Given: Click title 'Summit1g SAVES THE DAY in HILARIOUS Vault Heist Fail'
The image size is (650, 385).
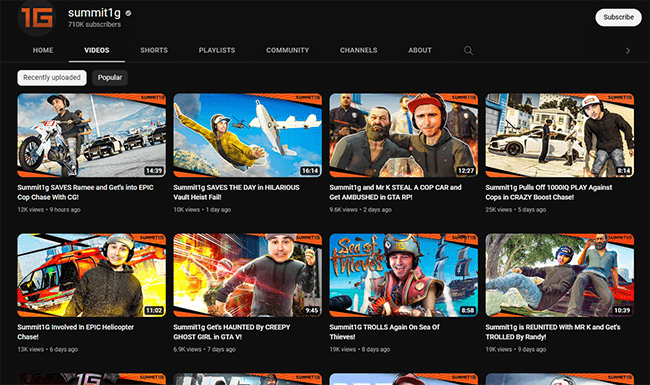Looking at the screenshot, I should 236,192.
